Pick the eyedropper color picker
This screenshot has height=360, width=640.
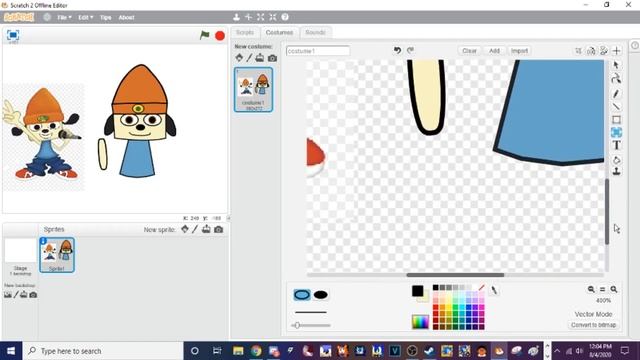[494, 290]
